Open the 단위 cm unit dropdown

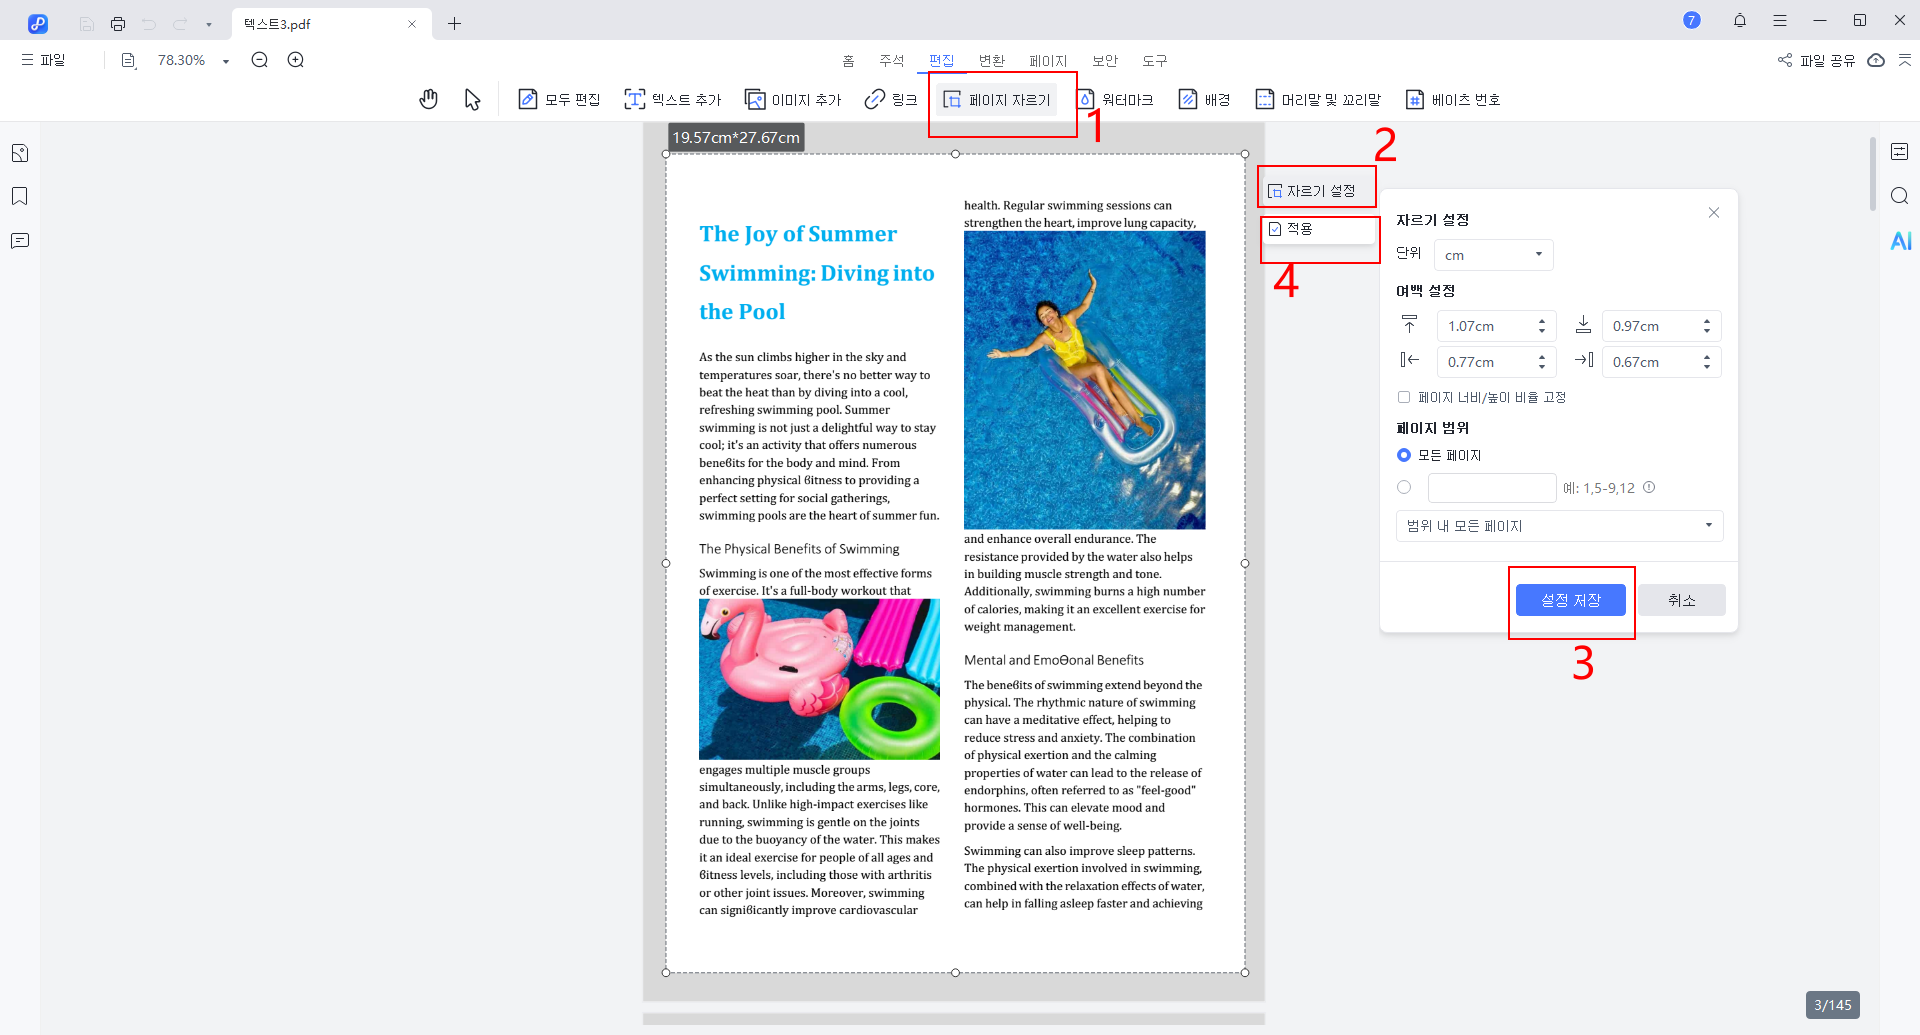(x=1494, y=255)
